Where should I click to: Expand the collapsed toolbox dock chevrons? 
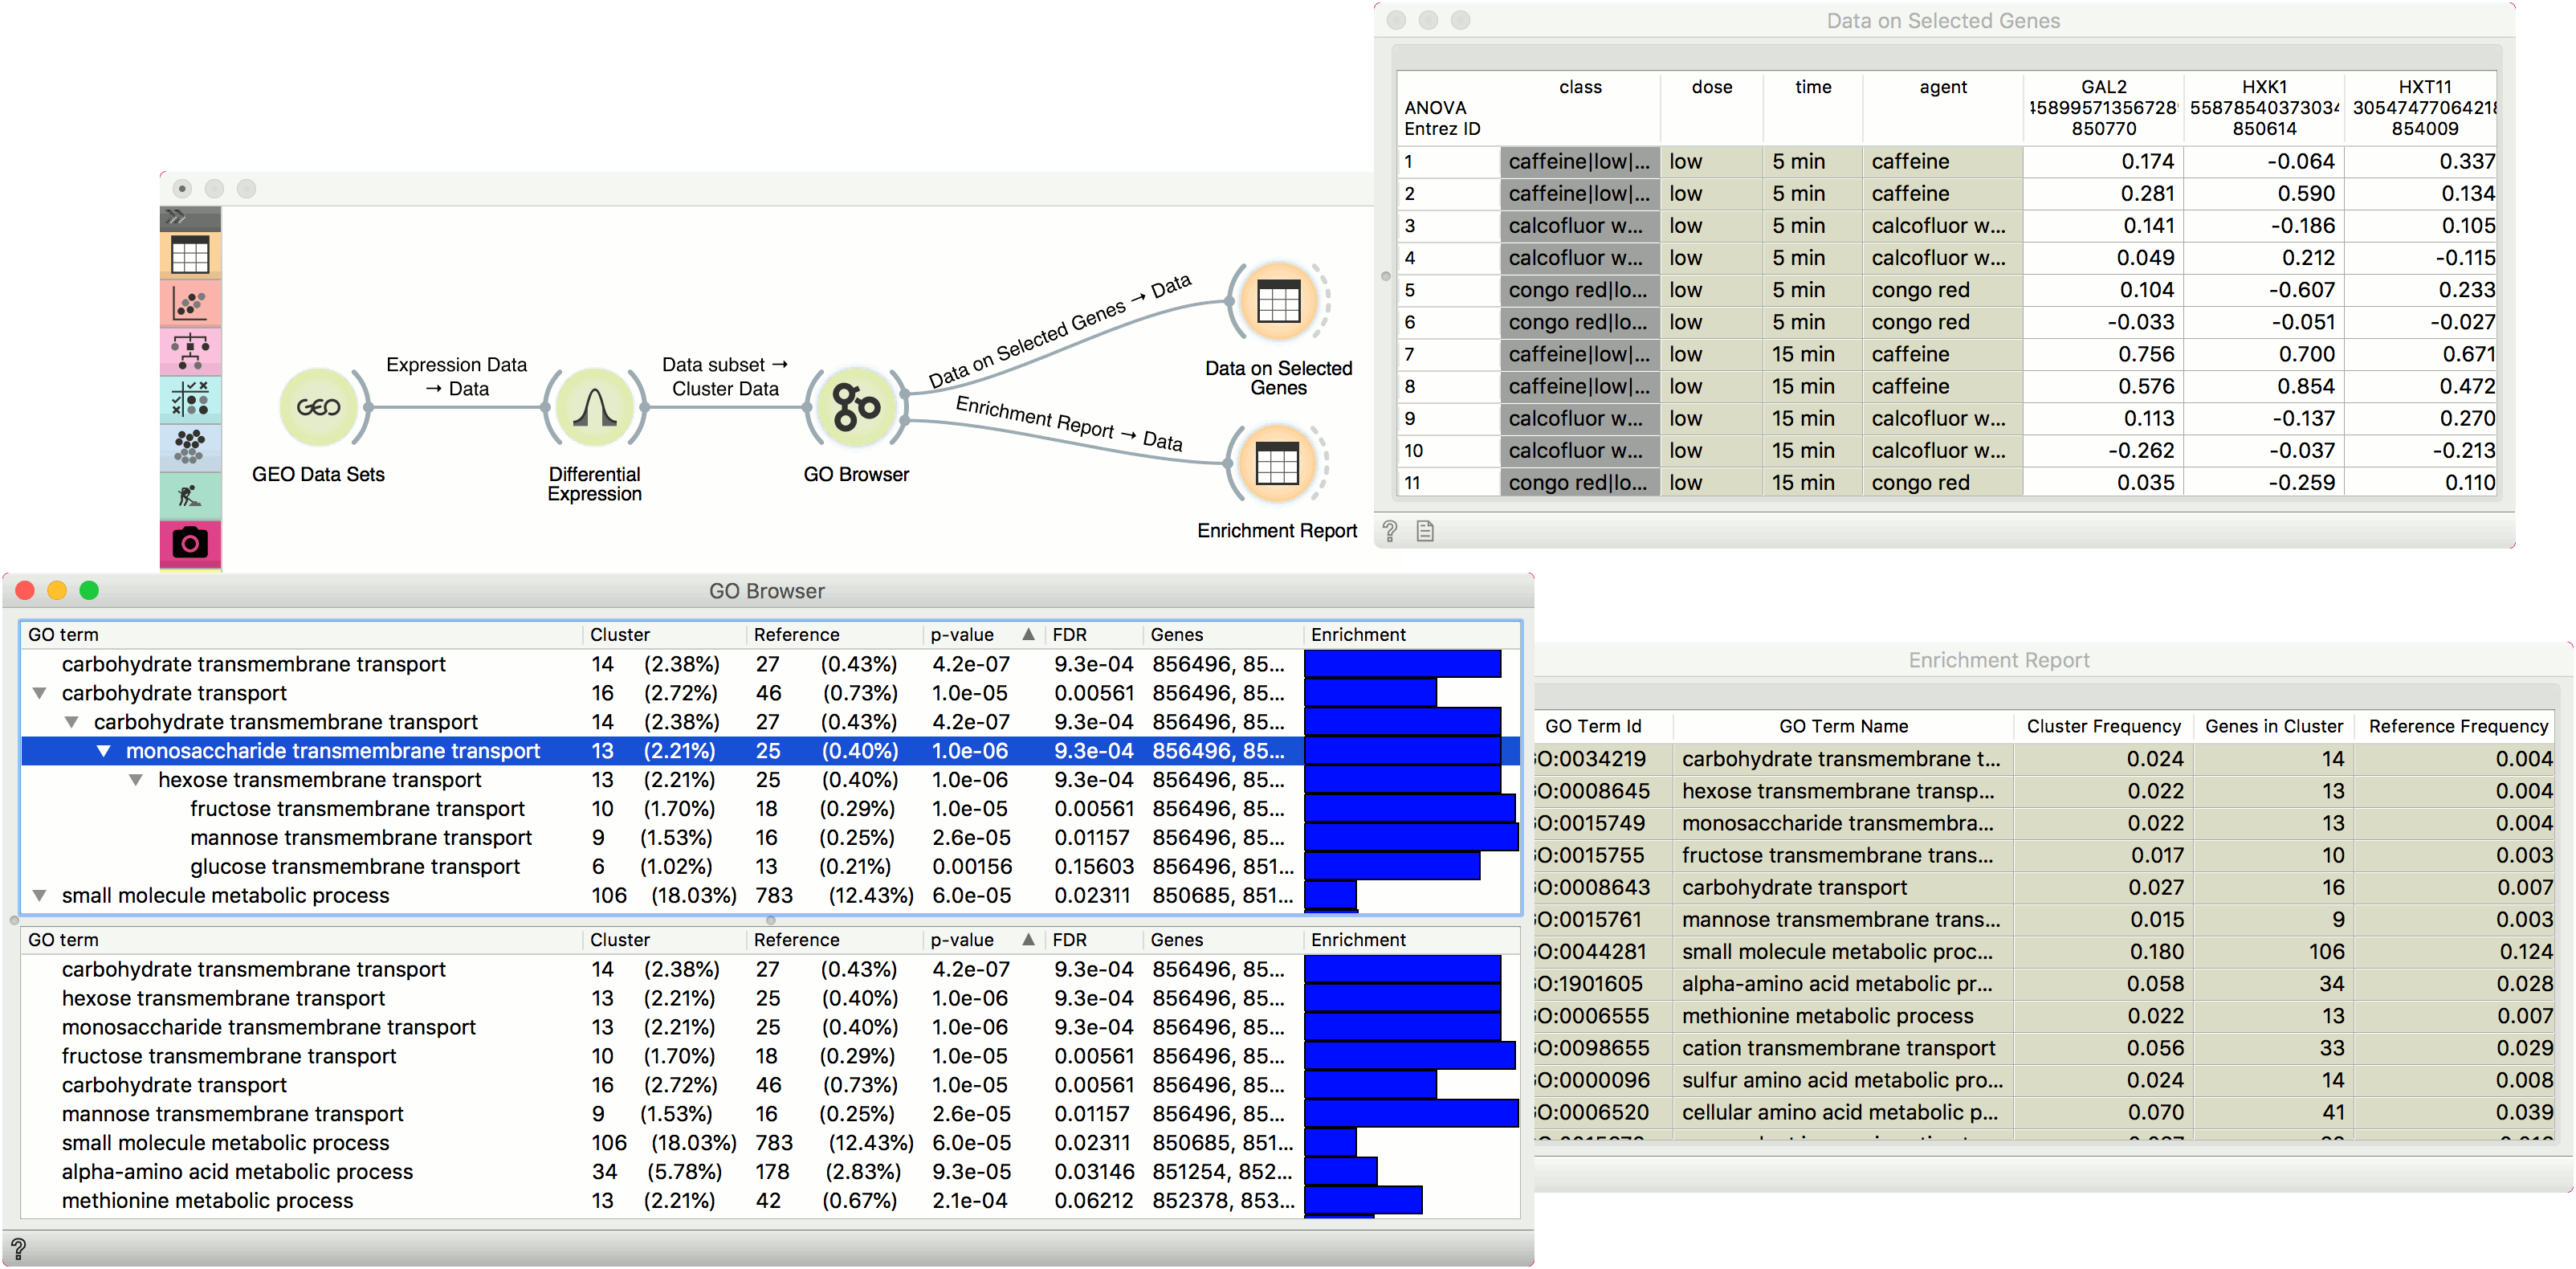click(176, 217)
